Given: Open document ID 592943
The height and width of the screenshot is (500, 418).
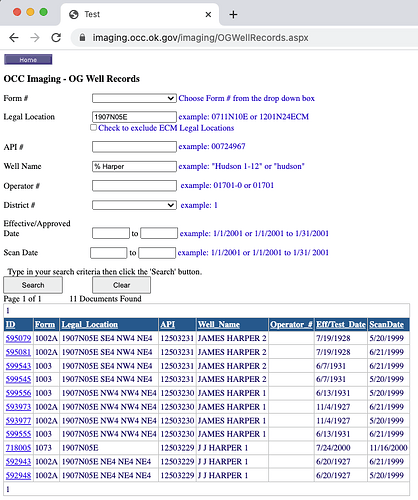Looking at the screenshot, I should pos(18,462).
